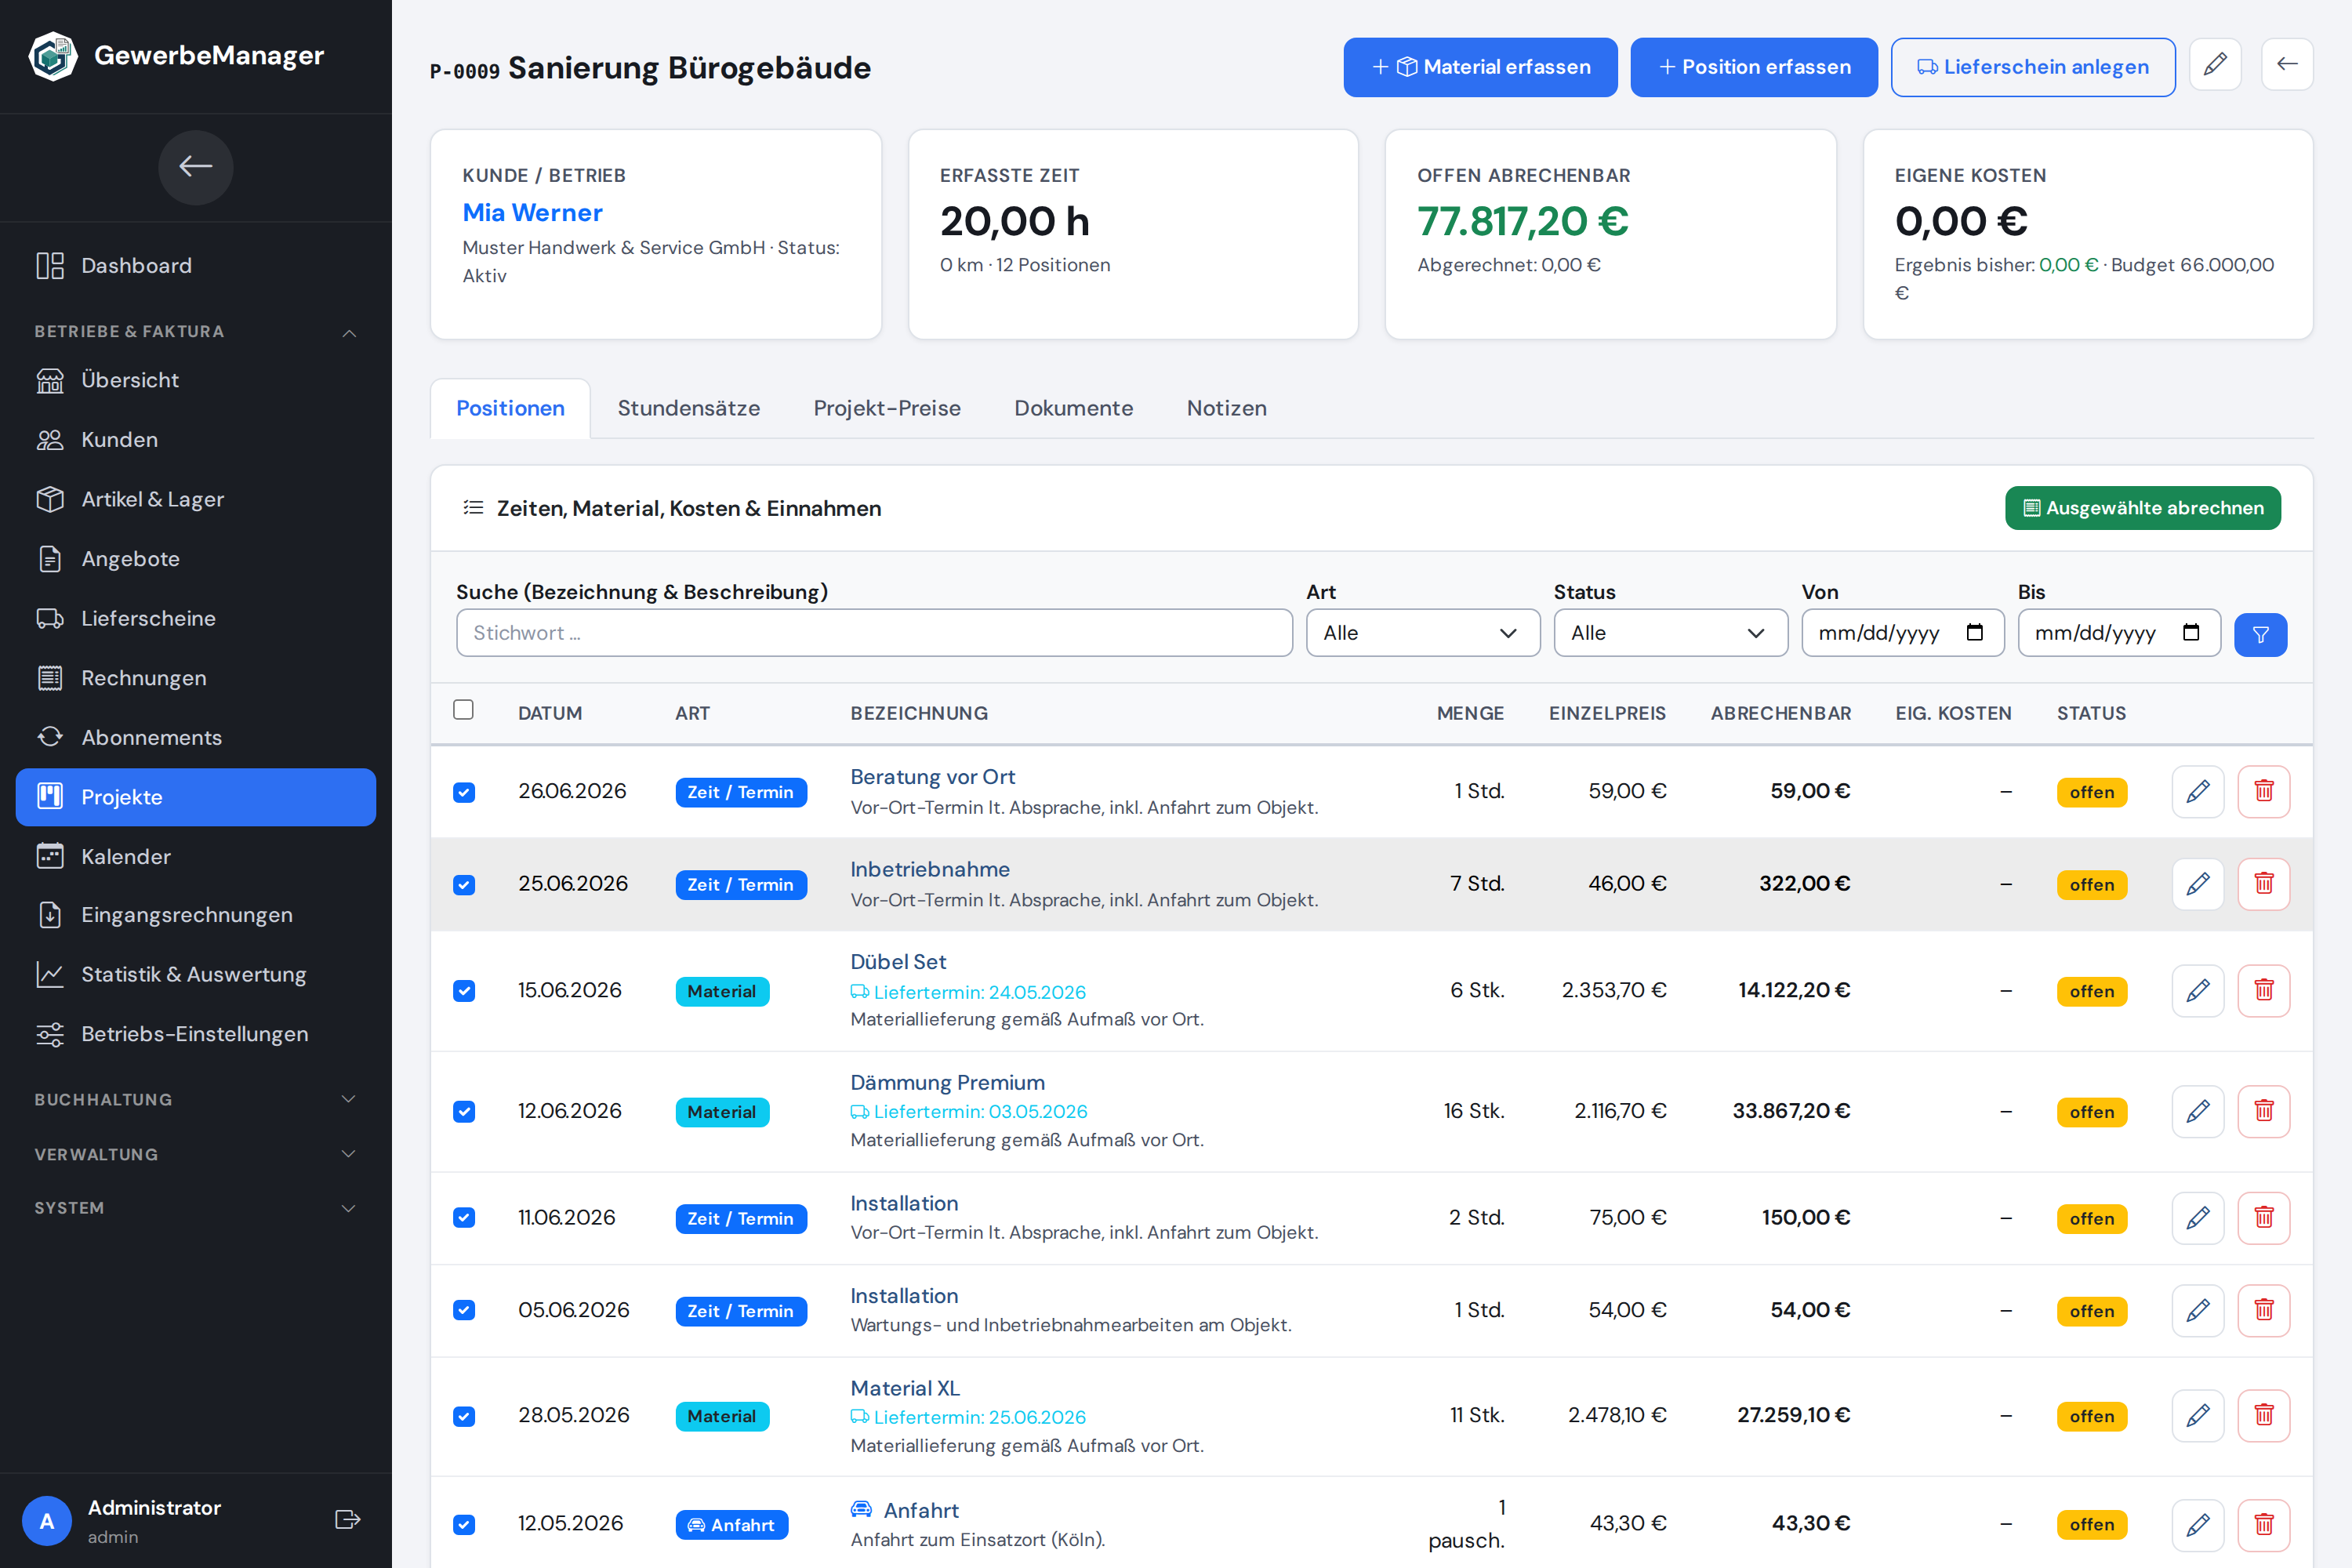Show the Dokumente tab
The height and width of the screenshot is (1568, 2352).
1073,408
